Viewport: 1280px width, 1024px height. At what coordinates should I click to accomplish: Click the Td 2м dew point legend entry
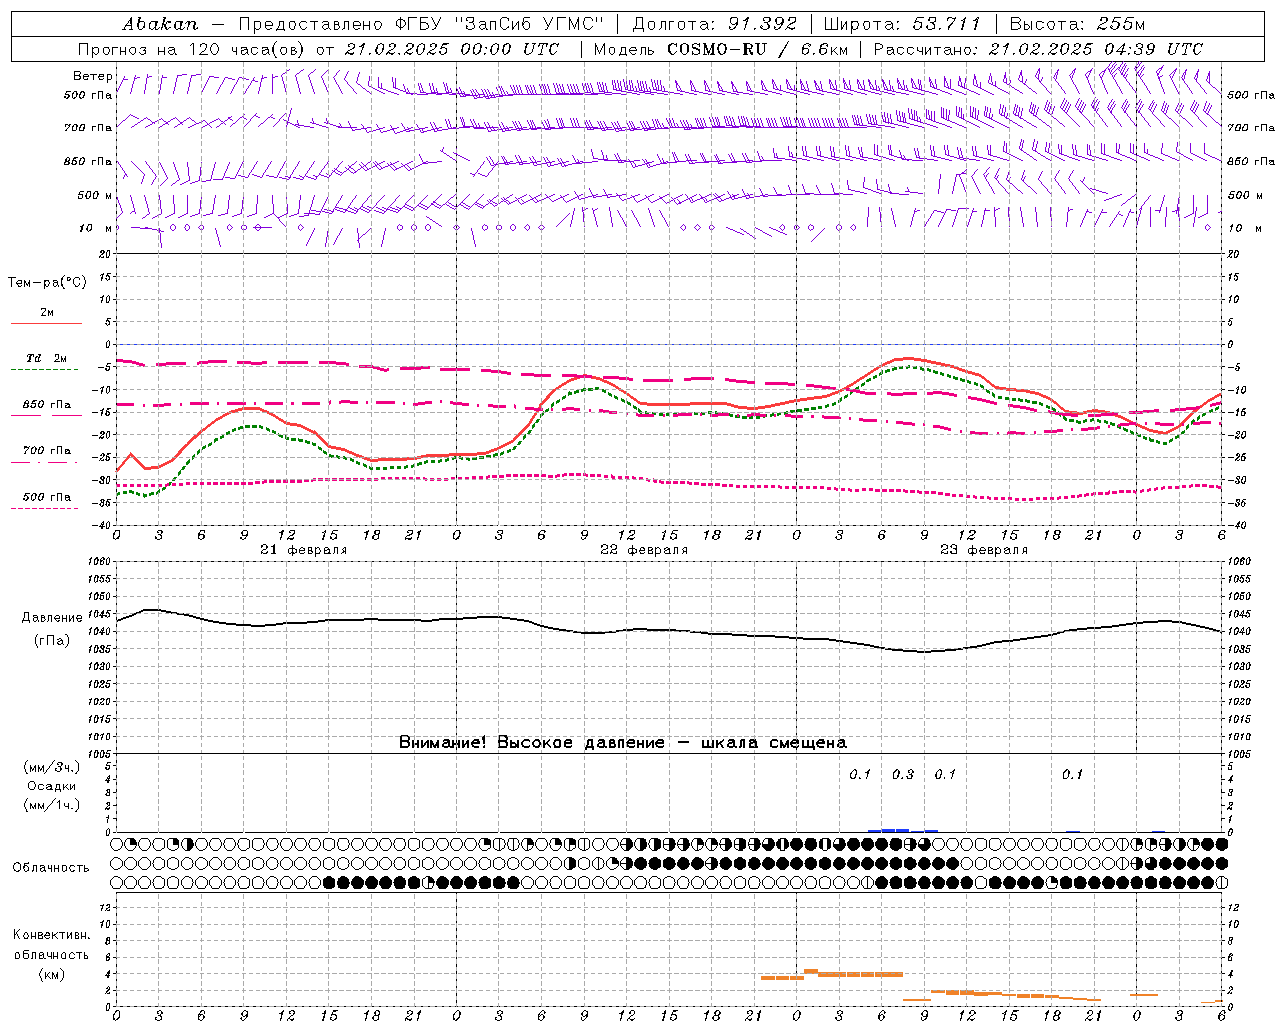click(47, 358)
